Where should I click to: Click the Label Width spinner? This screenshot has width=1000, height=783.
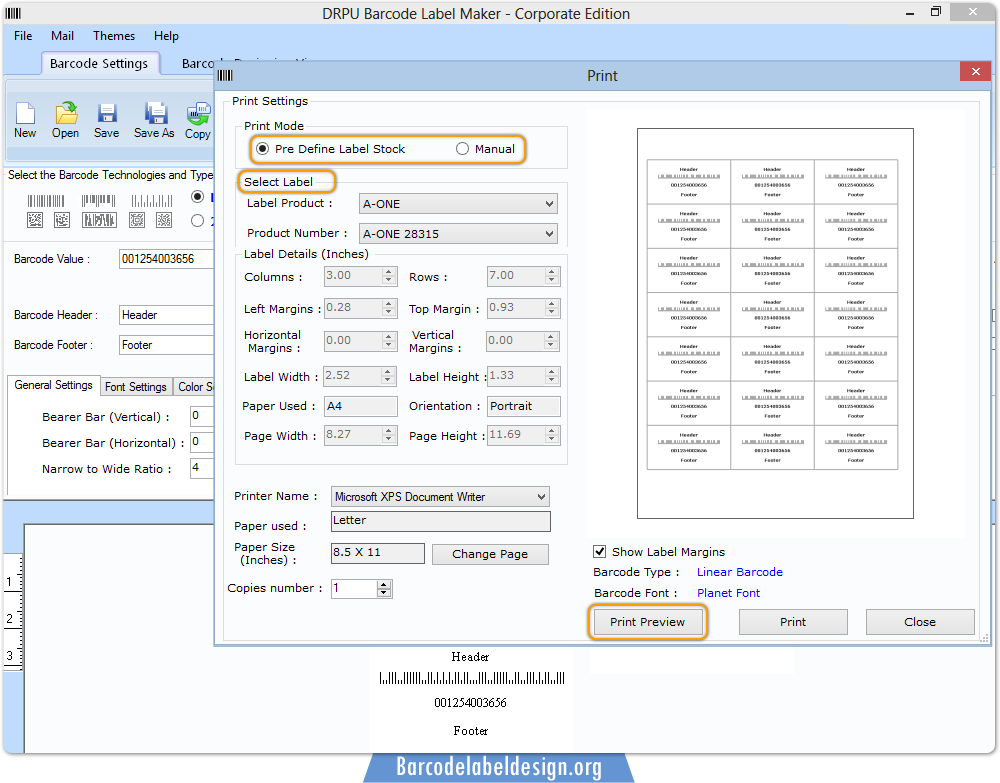click(388, 376)
